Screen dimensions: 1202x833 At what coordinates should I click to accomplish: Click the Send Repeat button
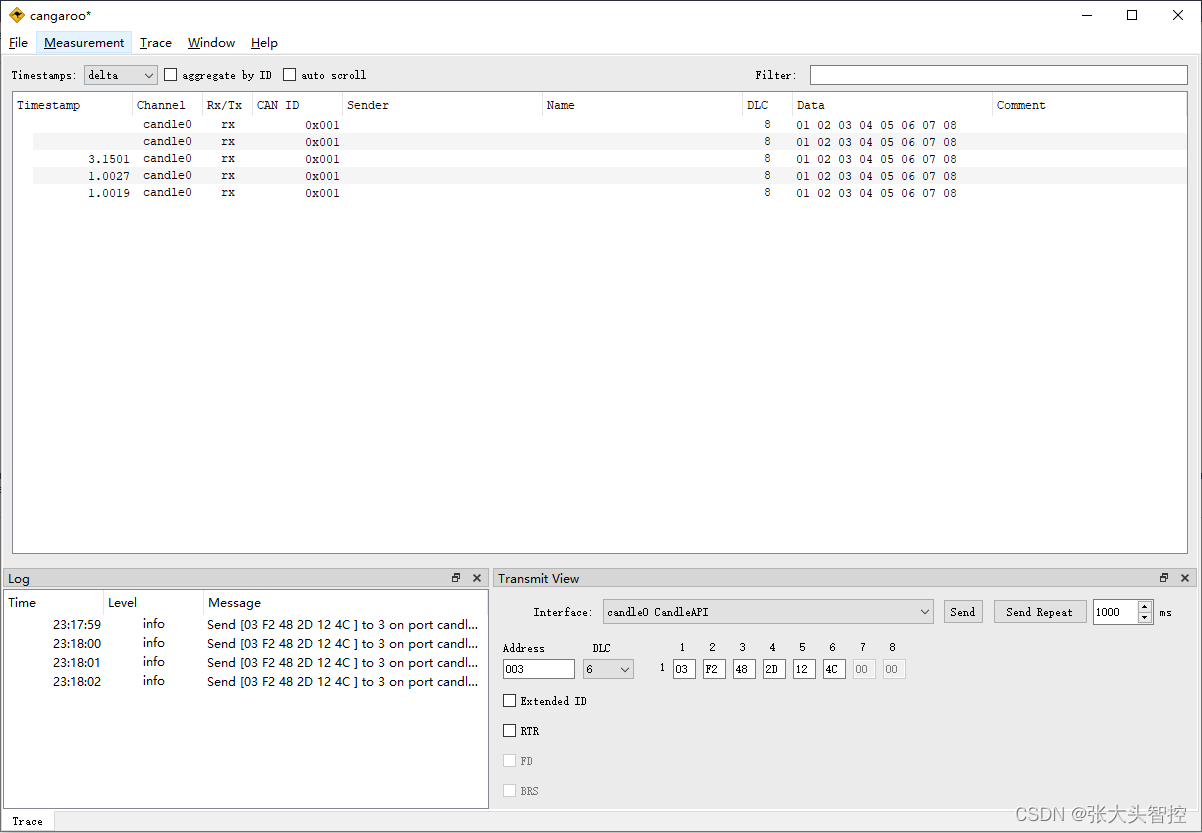click(1039, 611)
